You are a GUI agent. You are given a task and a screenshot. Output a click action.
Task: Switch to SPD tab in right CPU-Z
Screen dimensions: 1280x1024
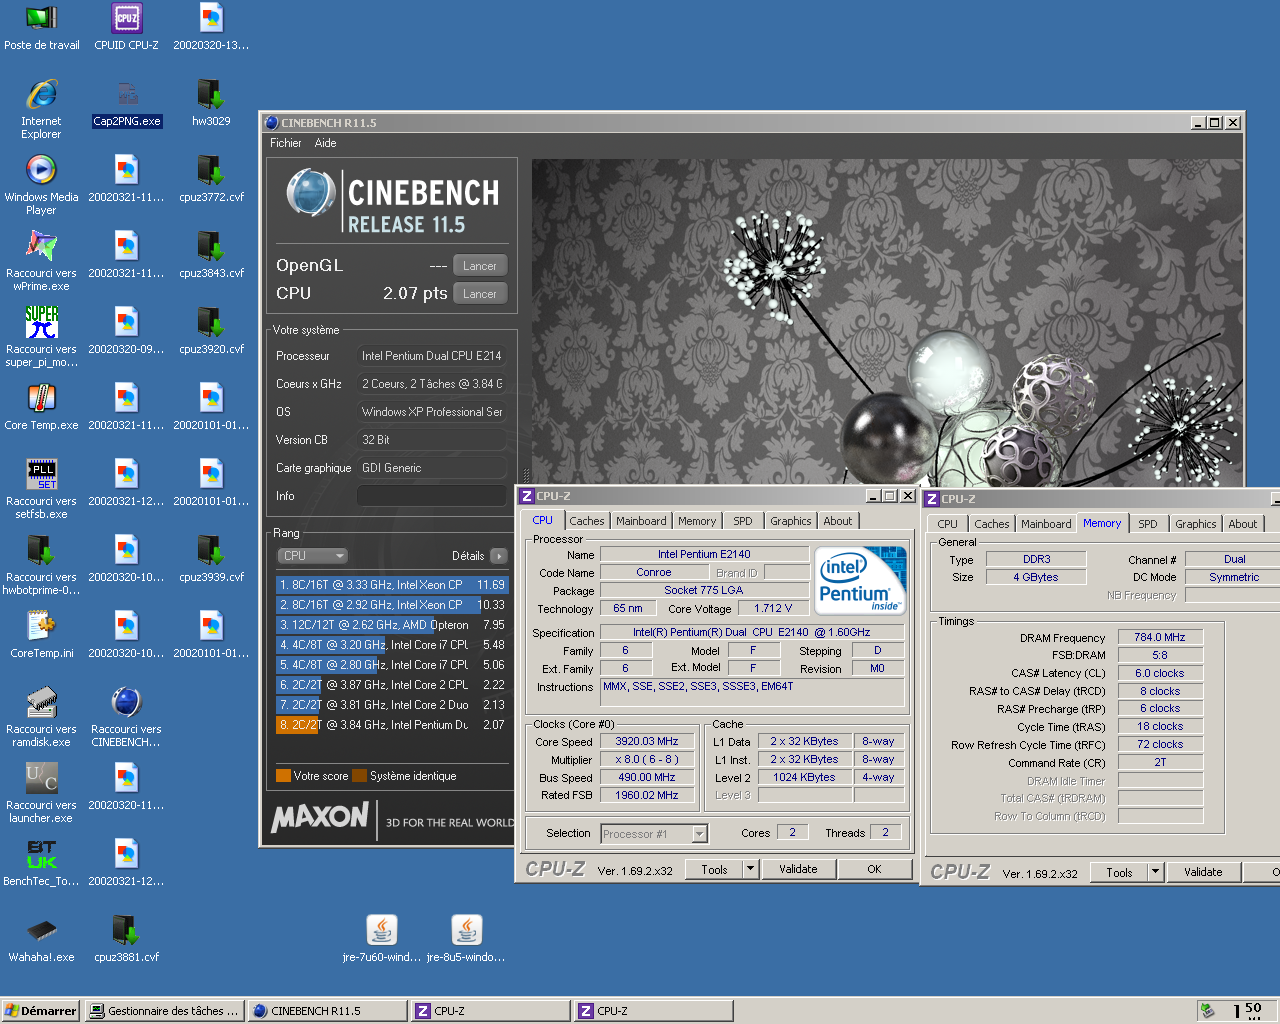coord(1148,524)
